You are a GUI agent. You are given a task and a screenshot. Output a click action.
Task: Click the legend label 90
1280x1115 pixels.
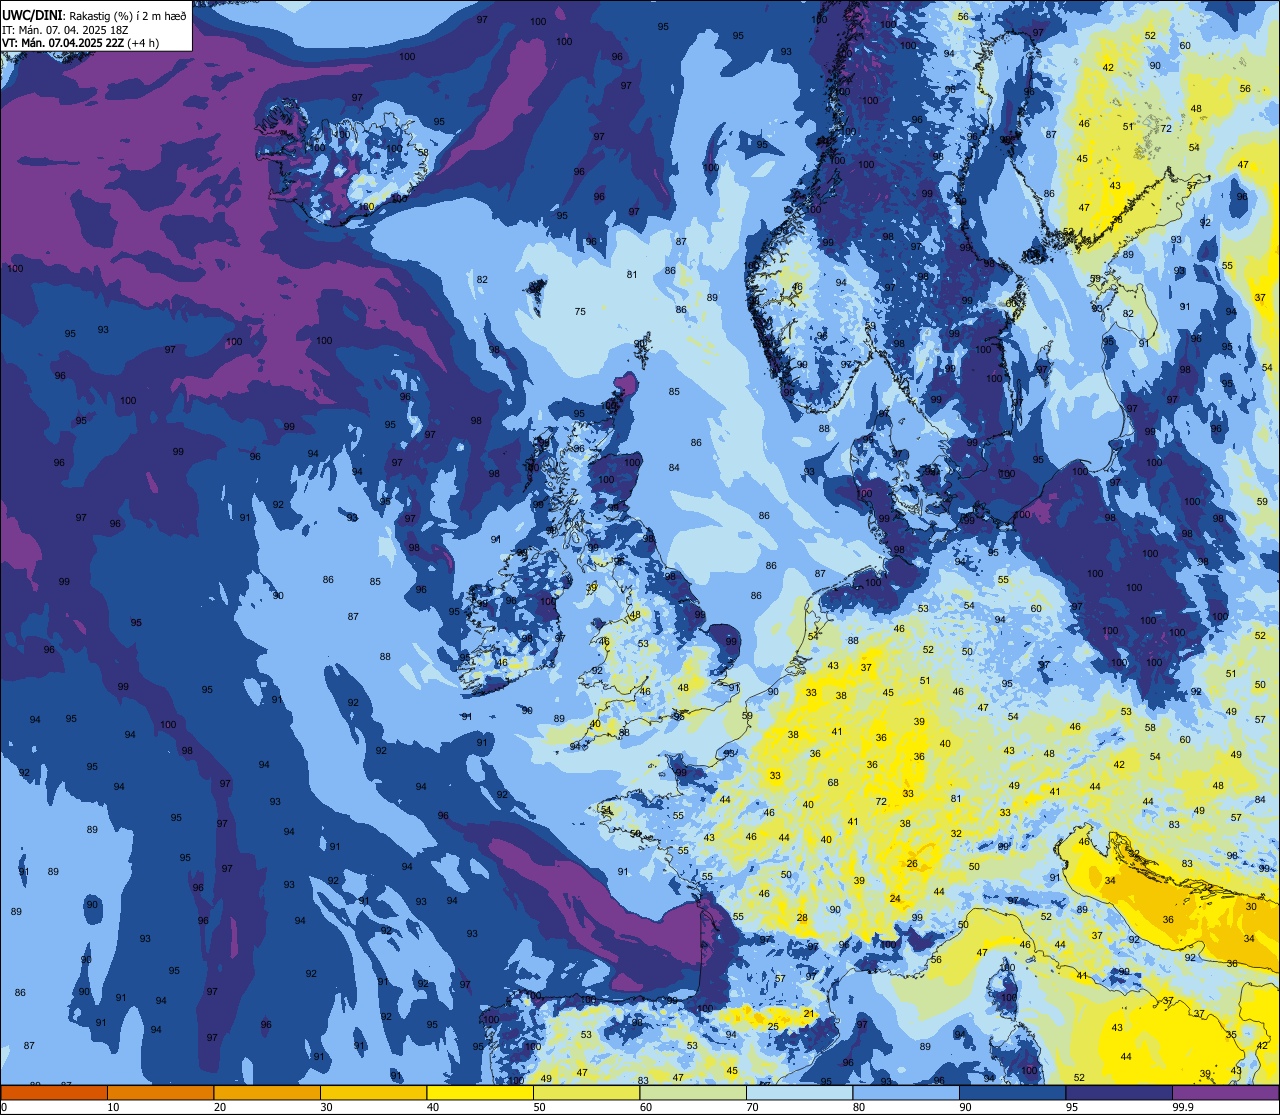[965, 1107]
